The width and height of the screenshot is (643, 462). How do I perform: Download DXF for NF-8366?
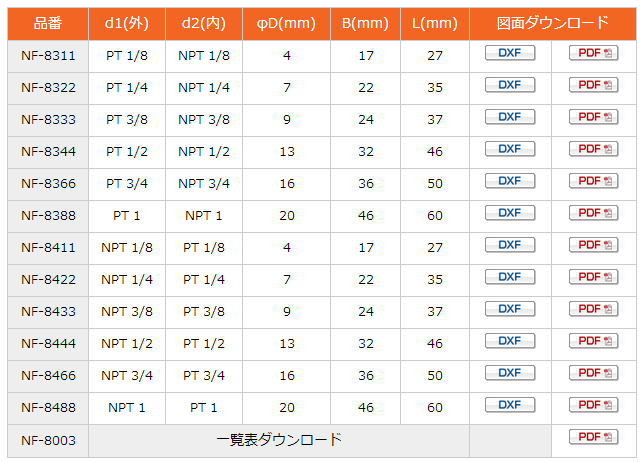pyautogui.click(x=510, y=181)
